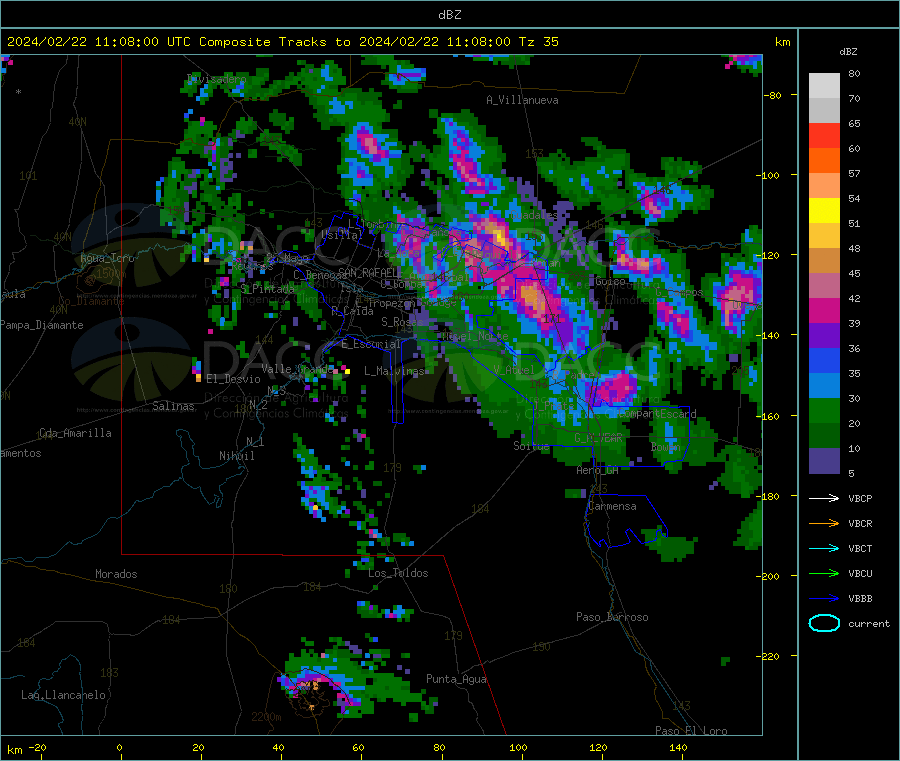900x761 pixels.
Task: Click the 'Los_Toldos' map label
Action: [x=398, y=573]
